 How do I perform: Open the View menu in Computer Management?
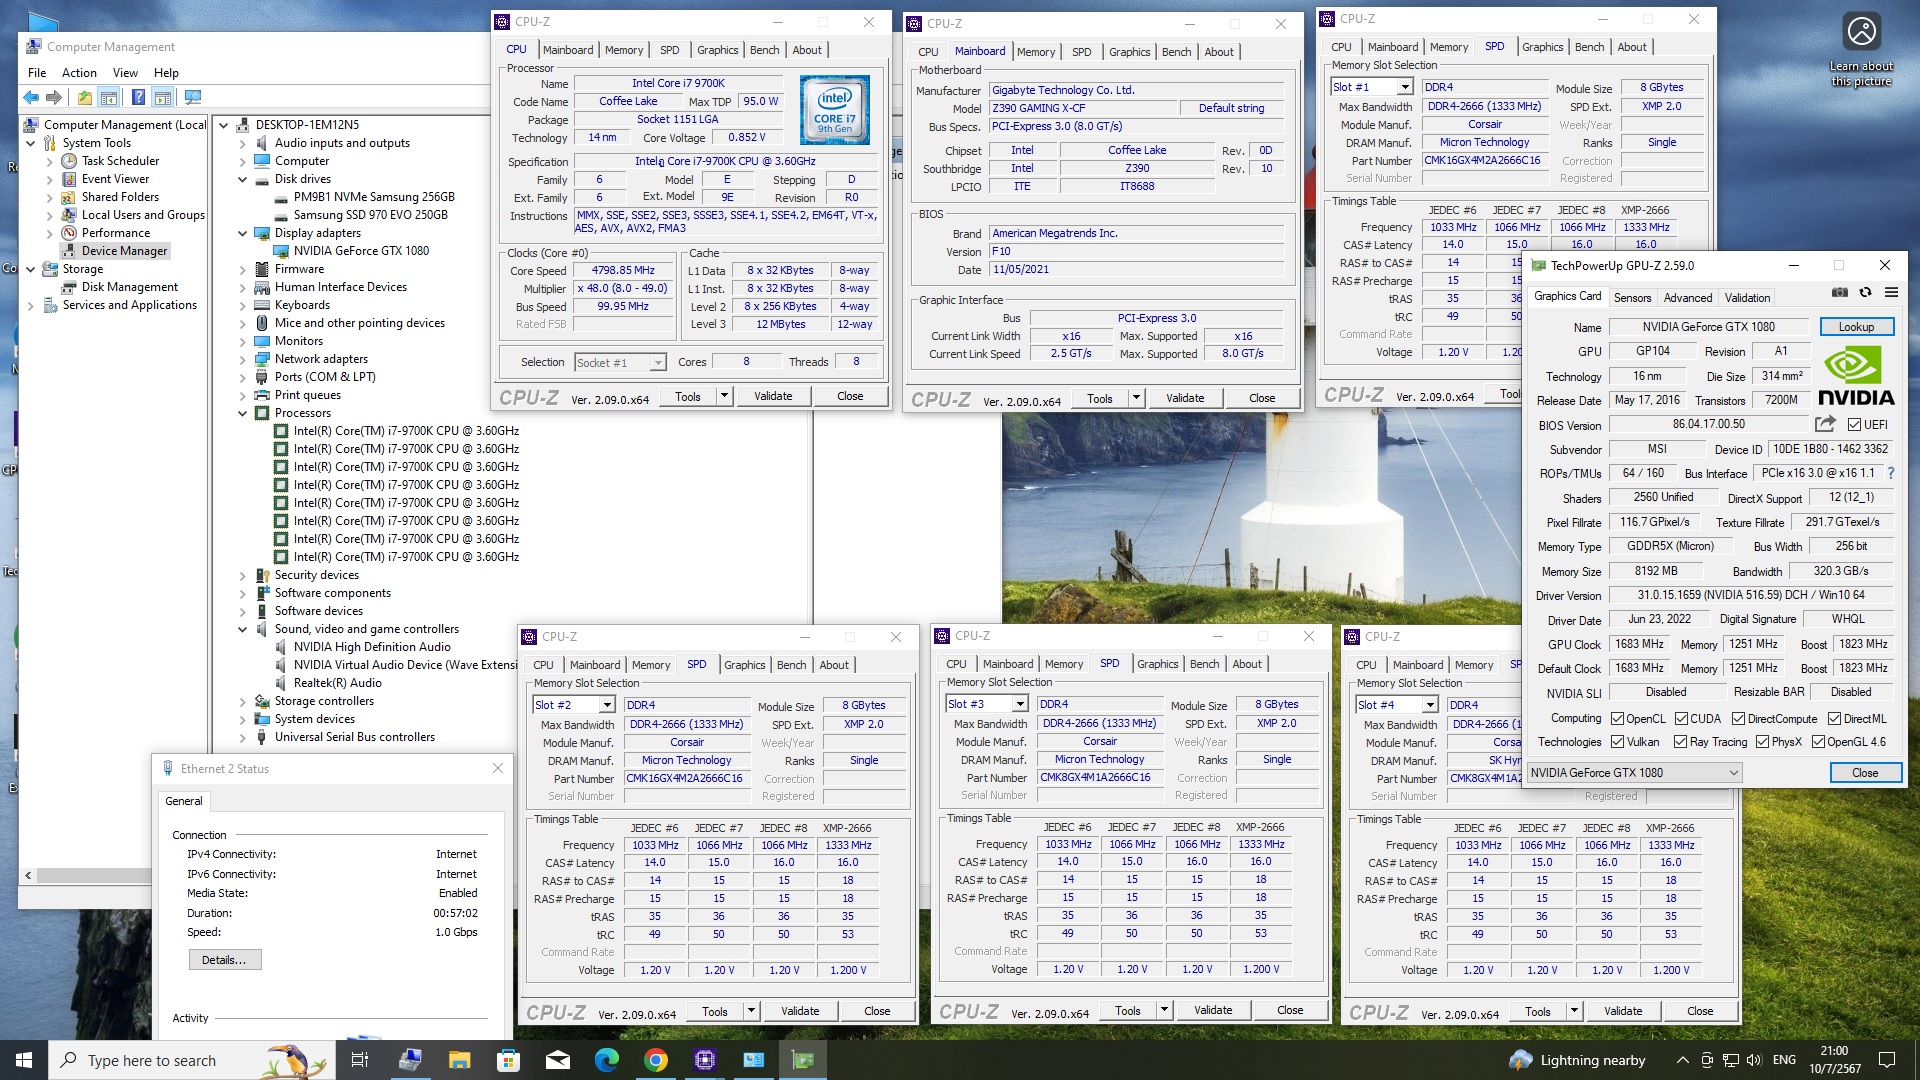pos(125,72)
